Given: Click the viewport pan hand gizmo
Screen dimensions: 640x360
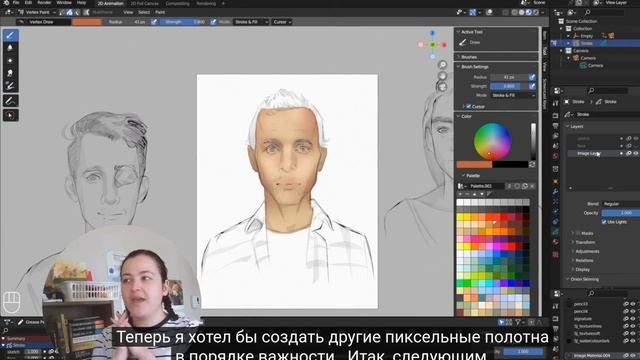Looking at the screenshot, I should coord(442,76).
